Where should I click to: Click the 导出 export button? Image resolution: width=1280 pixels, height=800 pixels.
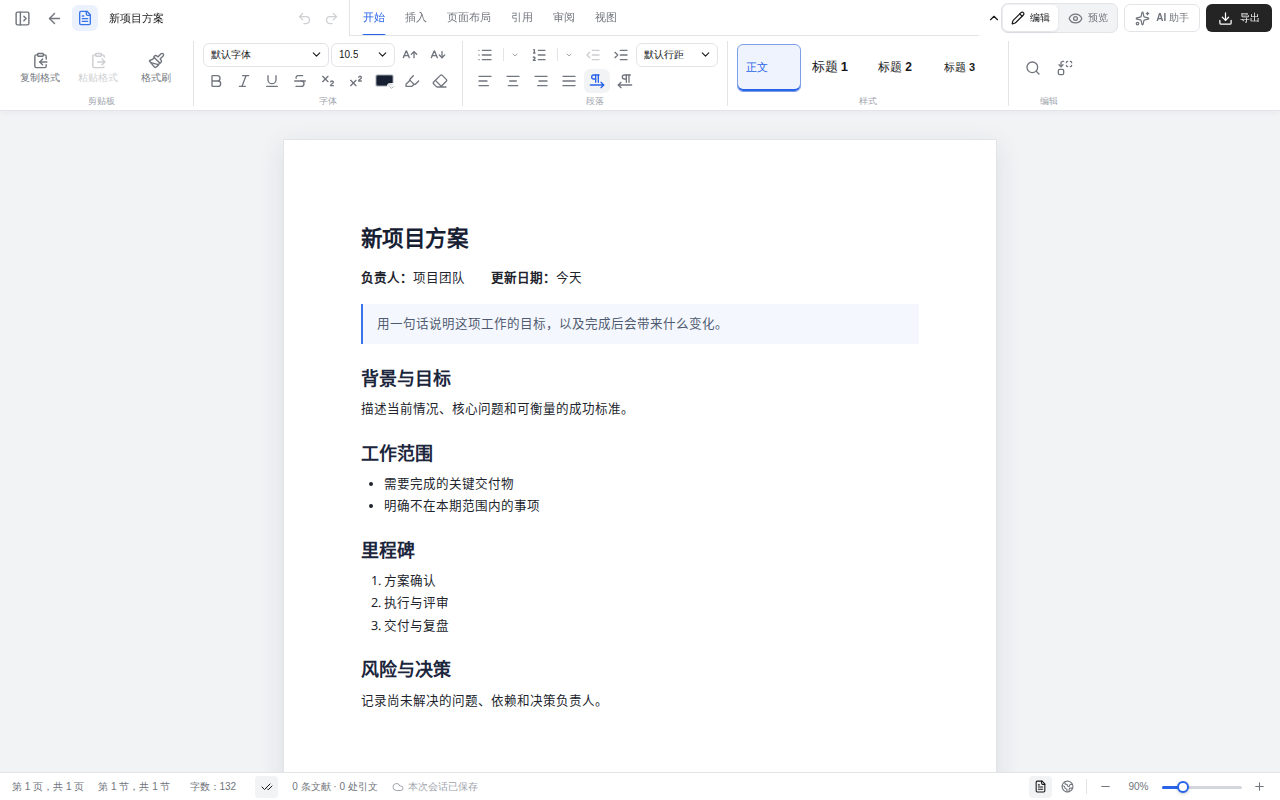tap(1239, 18)
